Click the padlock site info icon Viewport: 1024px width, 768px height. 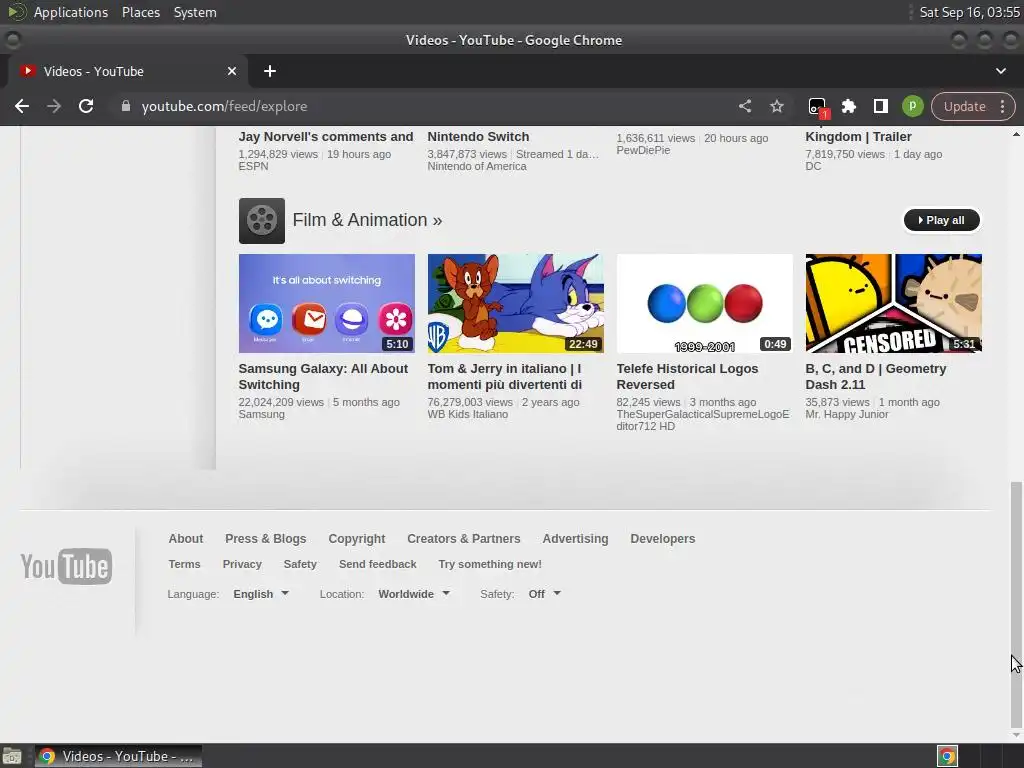[125, 106]
